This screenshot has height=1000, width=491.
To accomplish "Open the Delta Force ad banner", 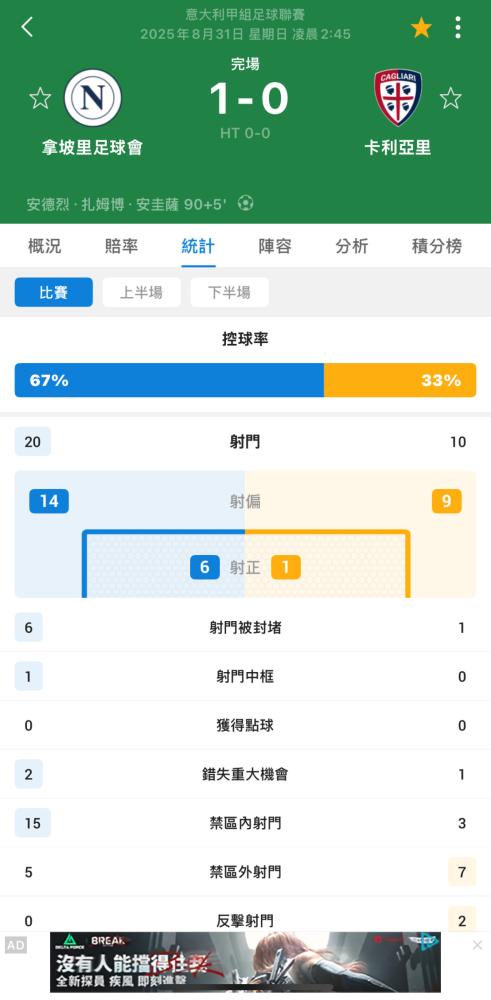I will (246, 962).
